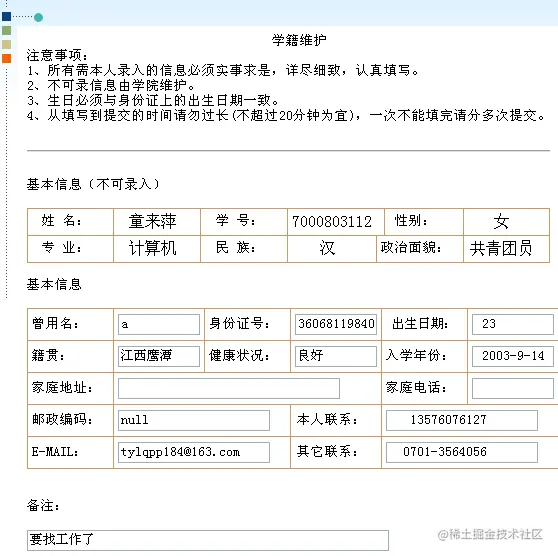Click the 健康状况 input field
Image resolution: width=558 pixels, height=556 pixels.
coord(336,356)
